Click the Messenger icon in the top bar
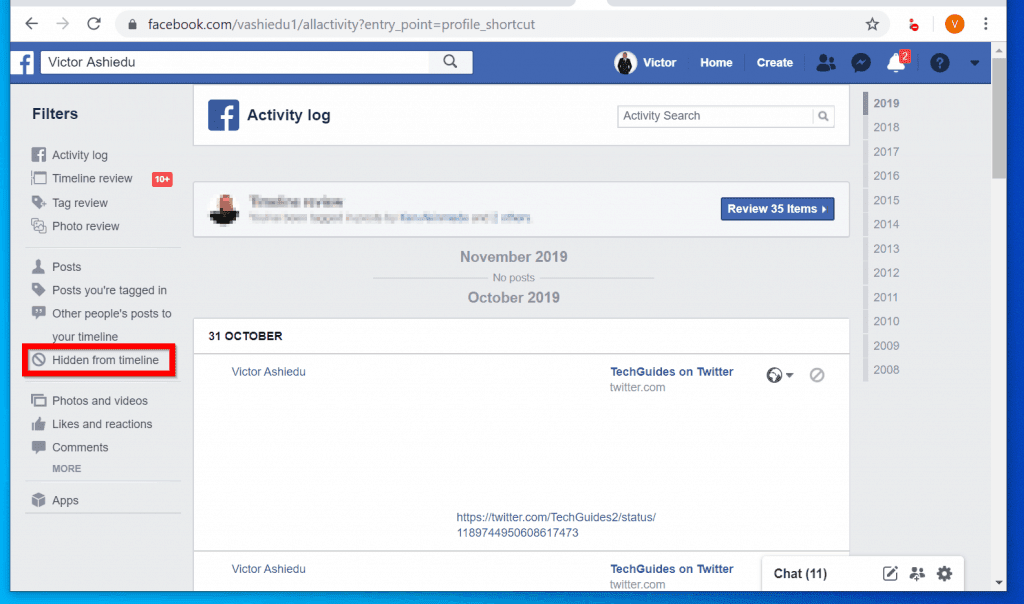1024x604 pixels. pyautogui.click(x=861, y=62)
